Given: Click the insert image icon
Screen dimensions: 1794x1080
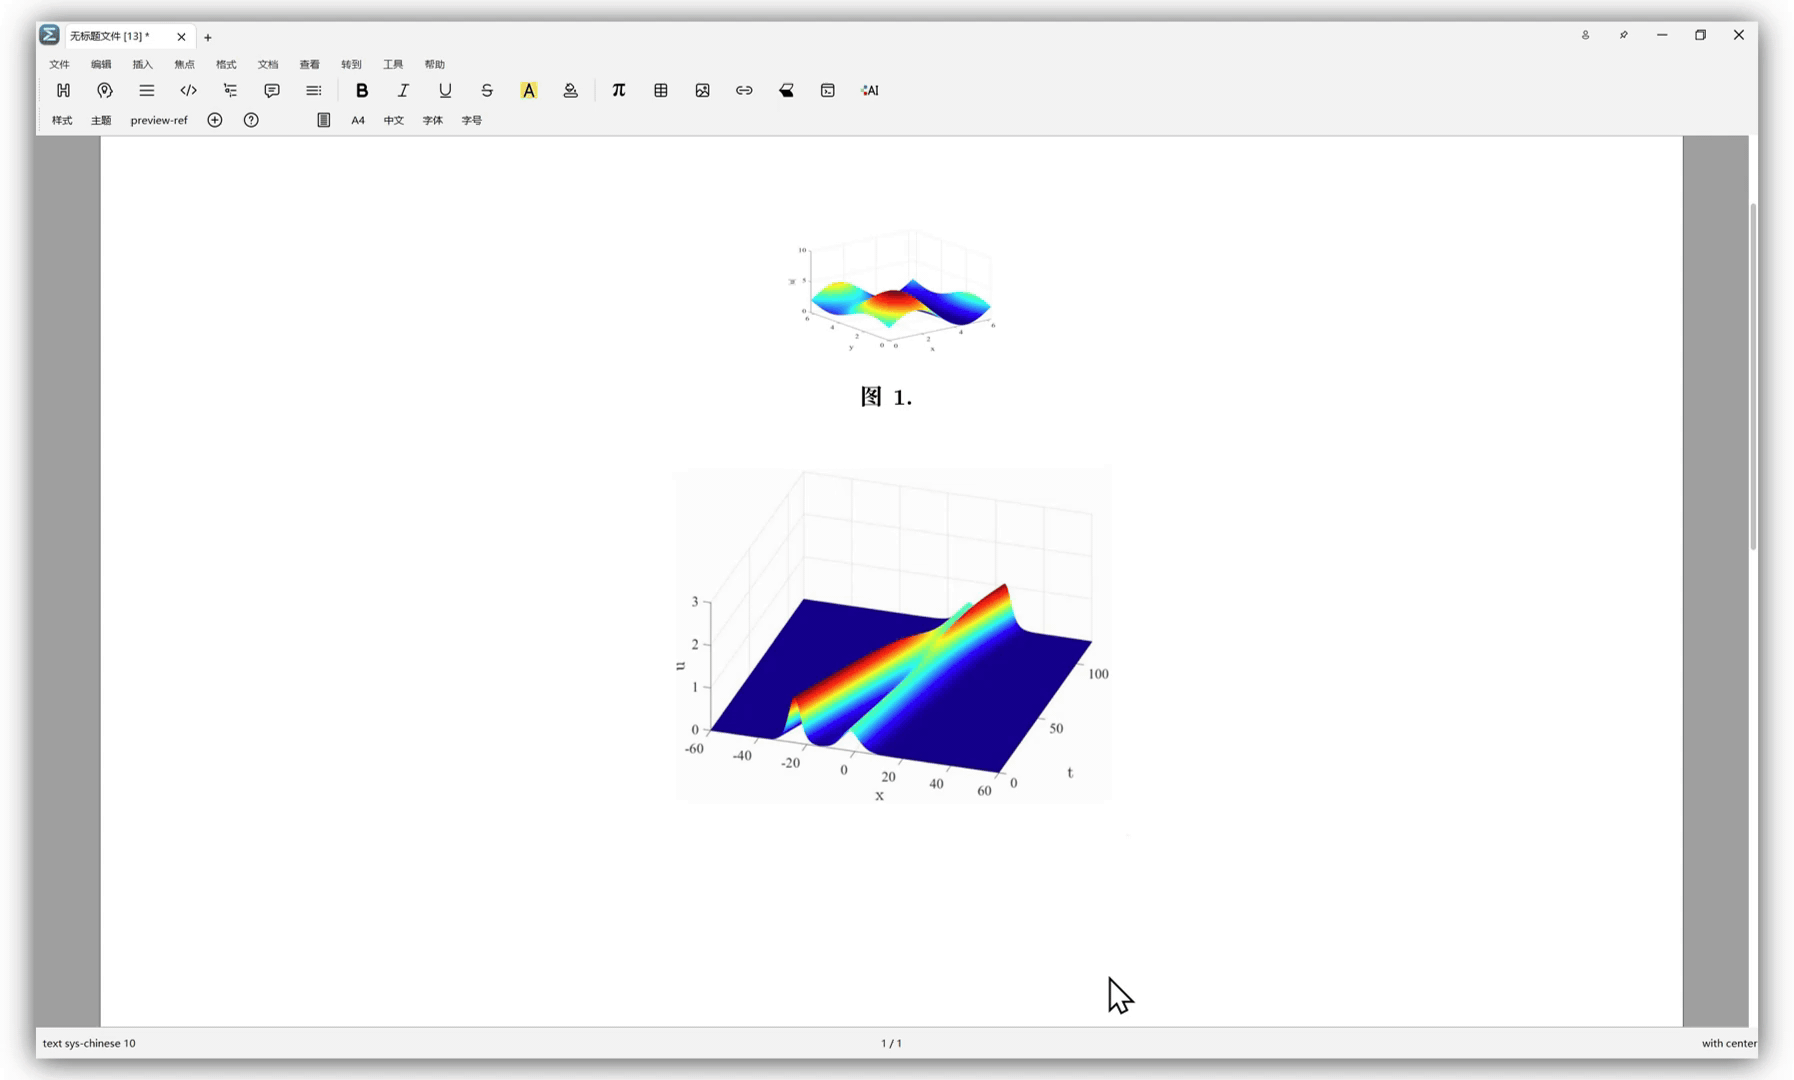Looking at the screenshot, I should coord(703,90).
